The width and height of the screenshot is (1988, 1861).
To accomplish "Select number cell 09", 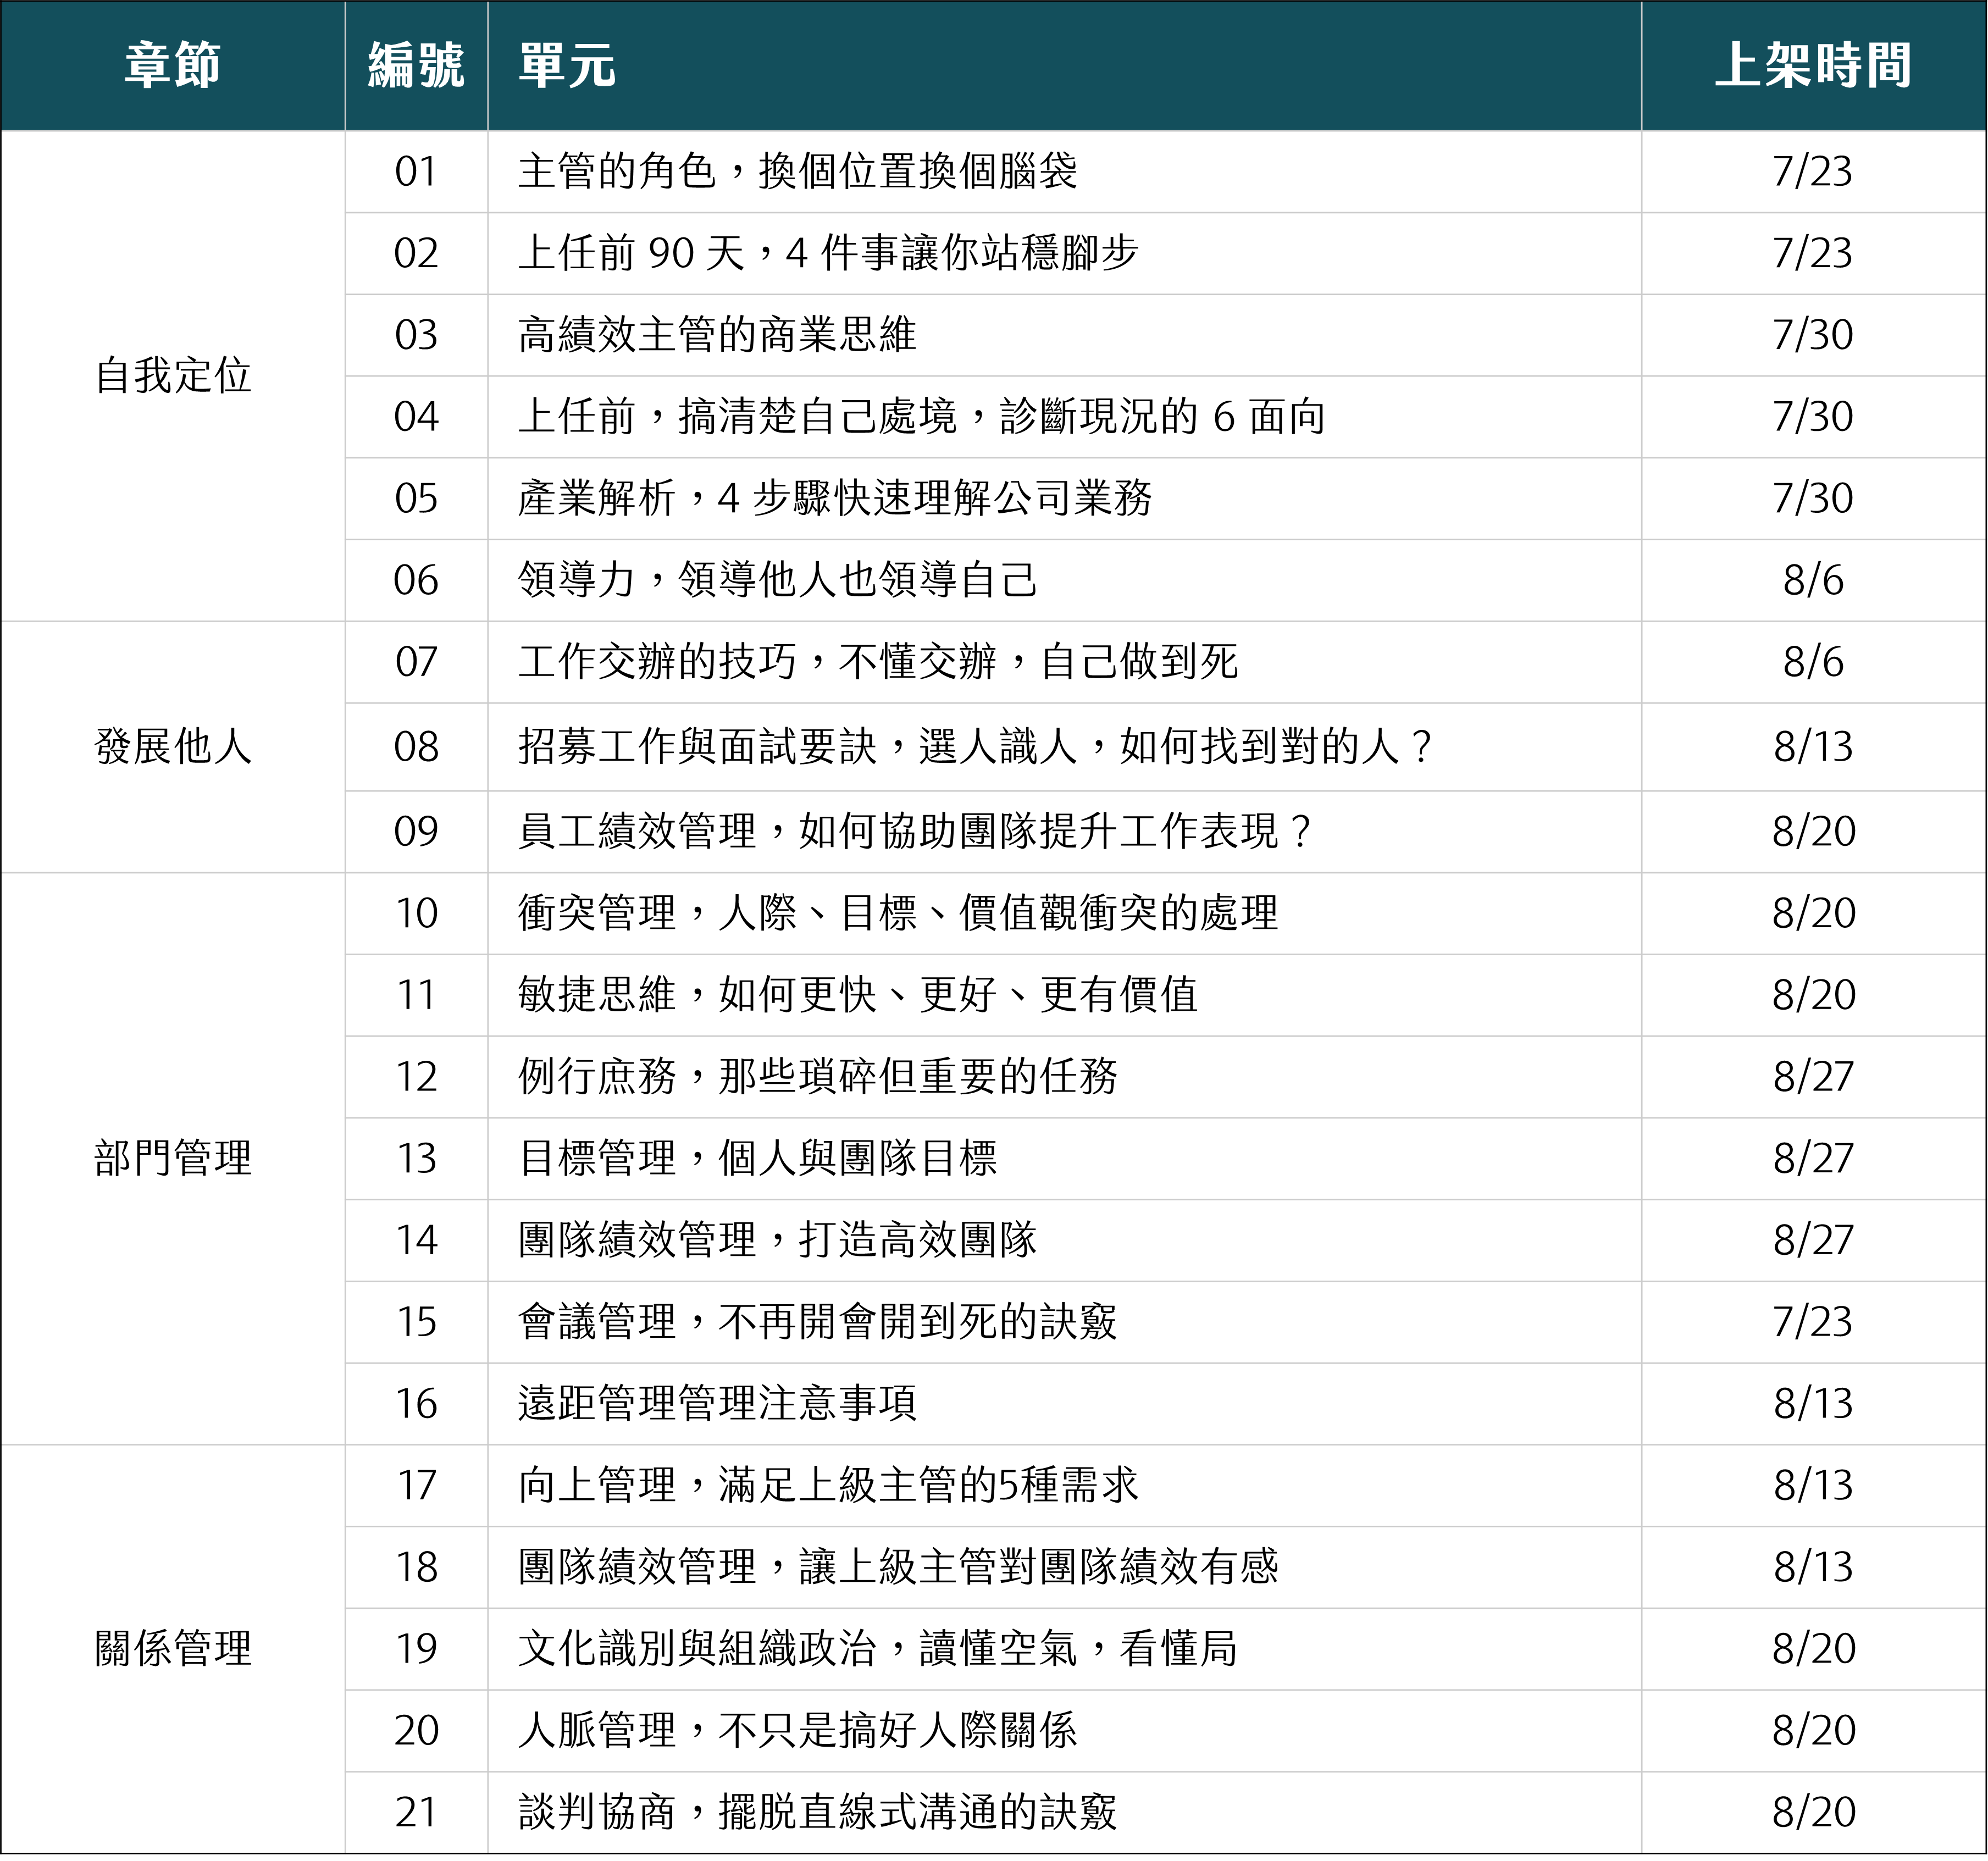I will (416, 832).
